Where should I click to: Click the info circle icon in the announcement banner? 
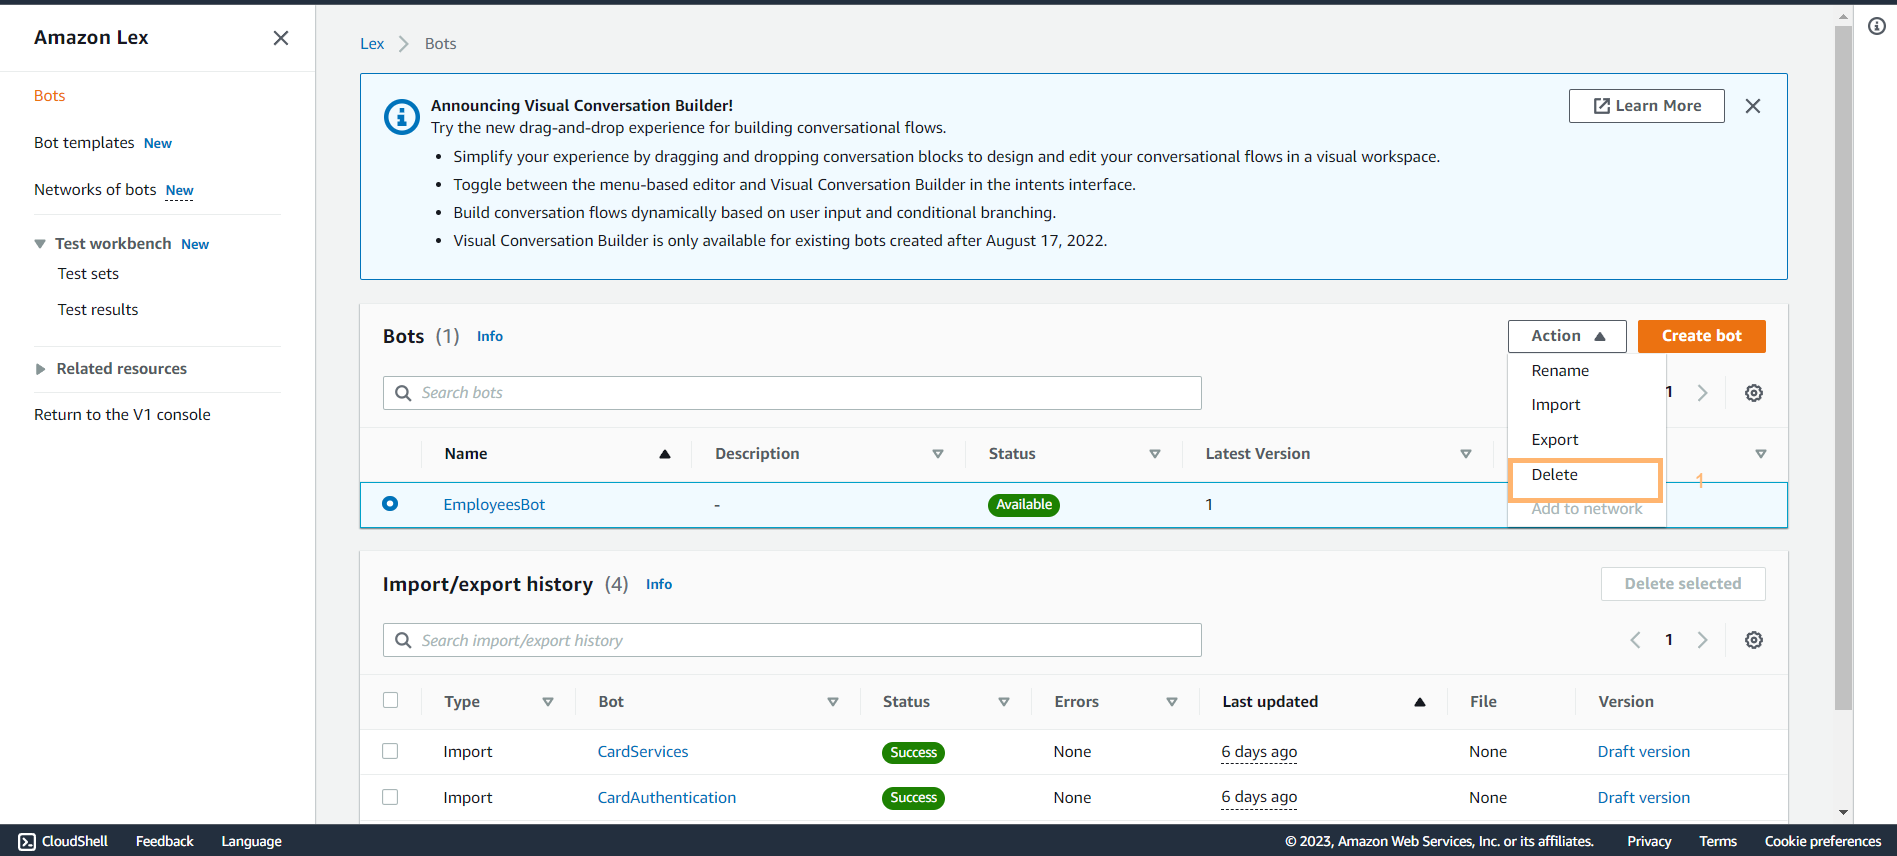click(x=402, y=117)
